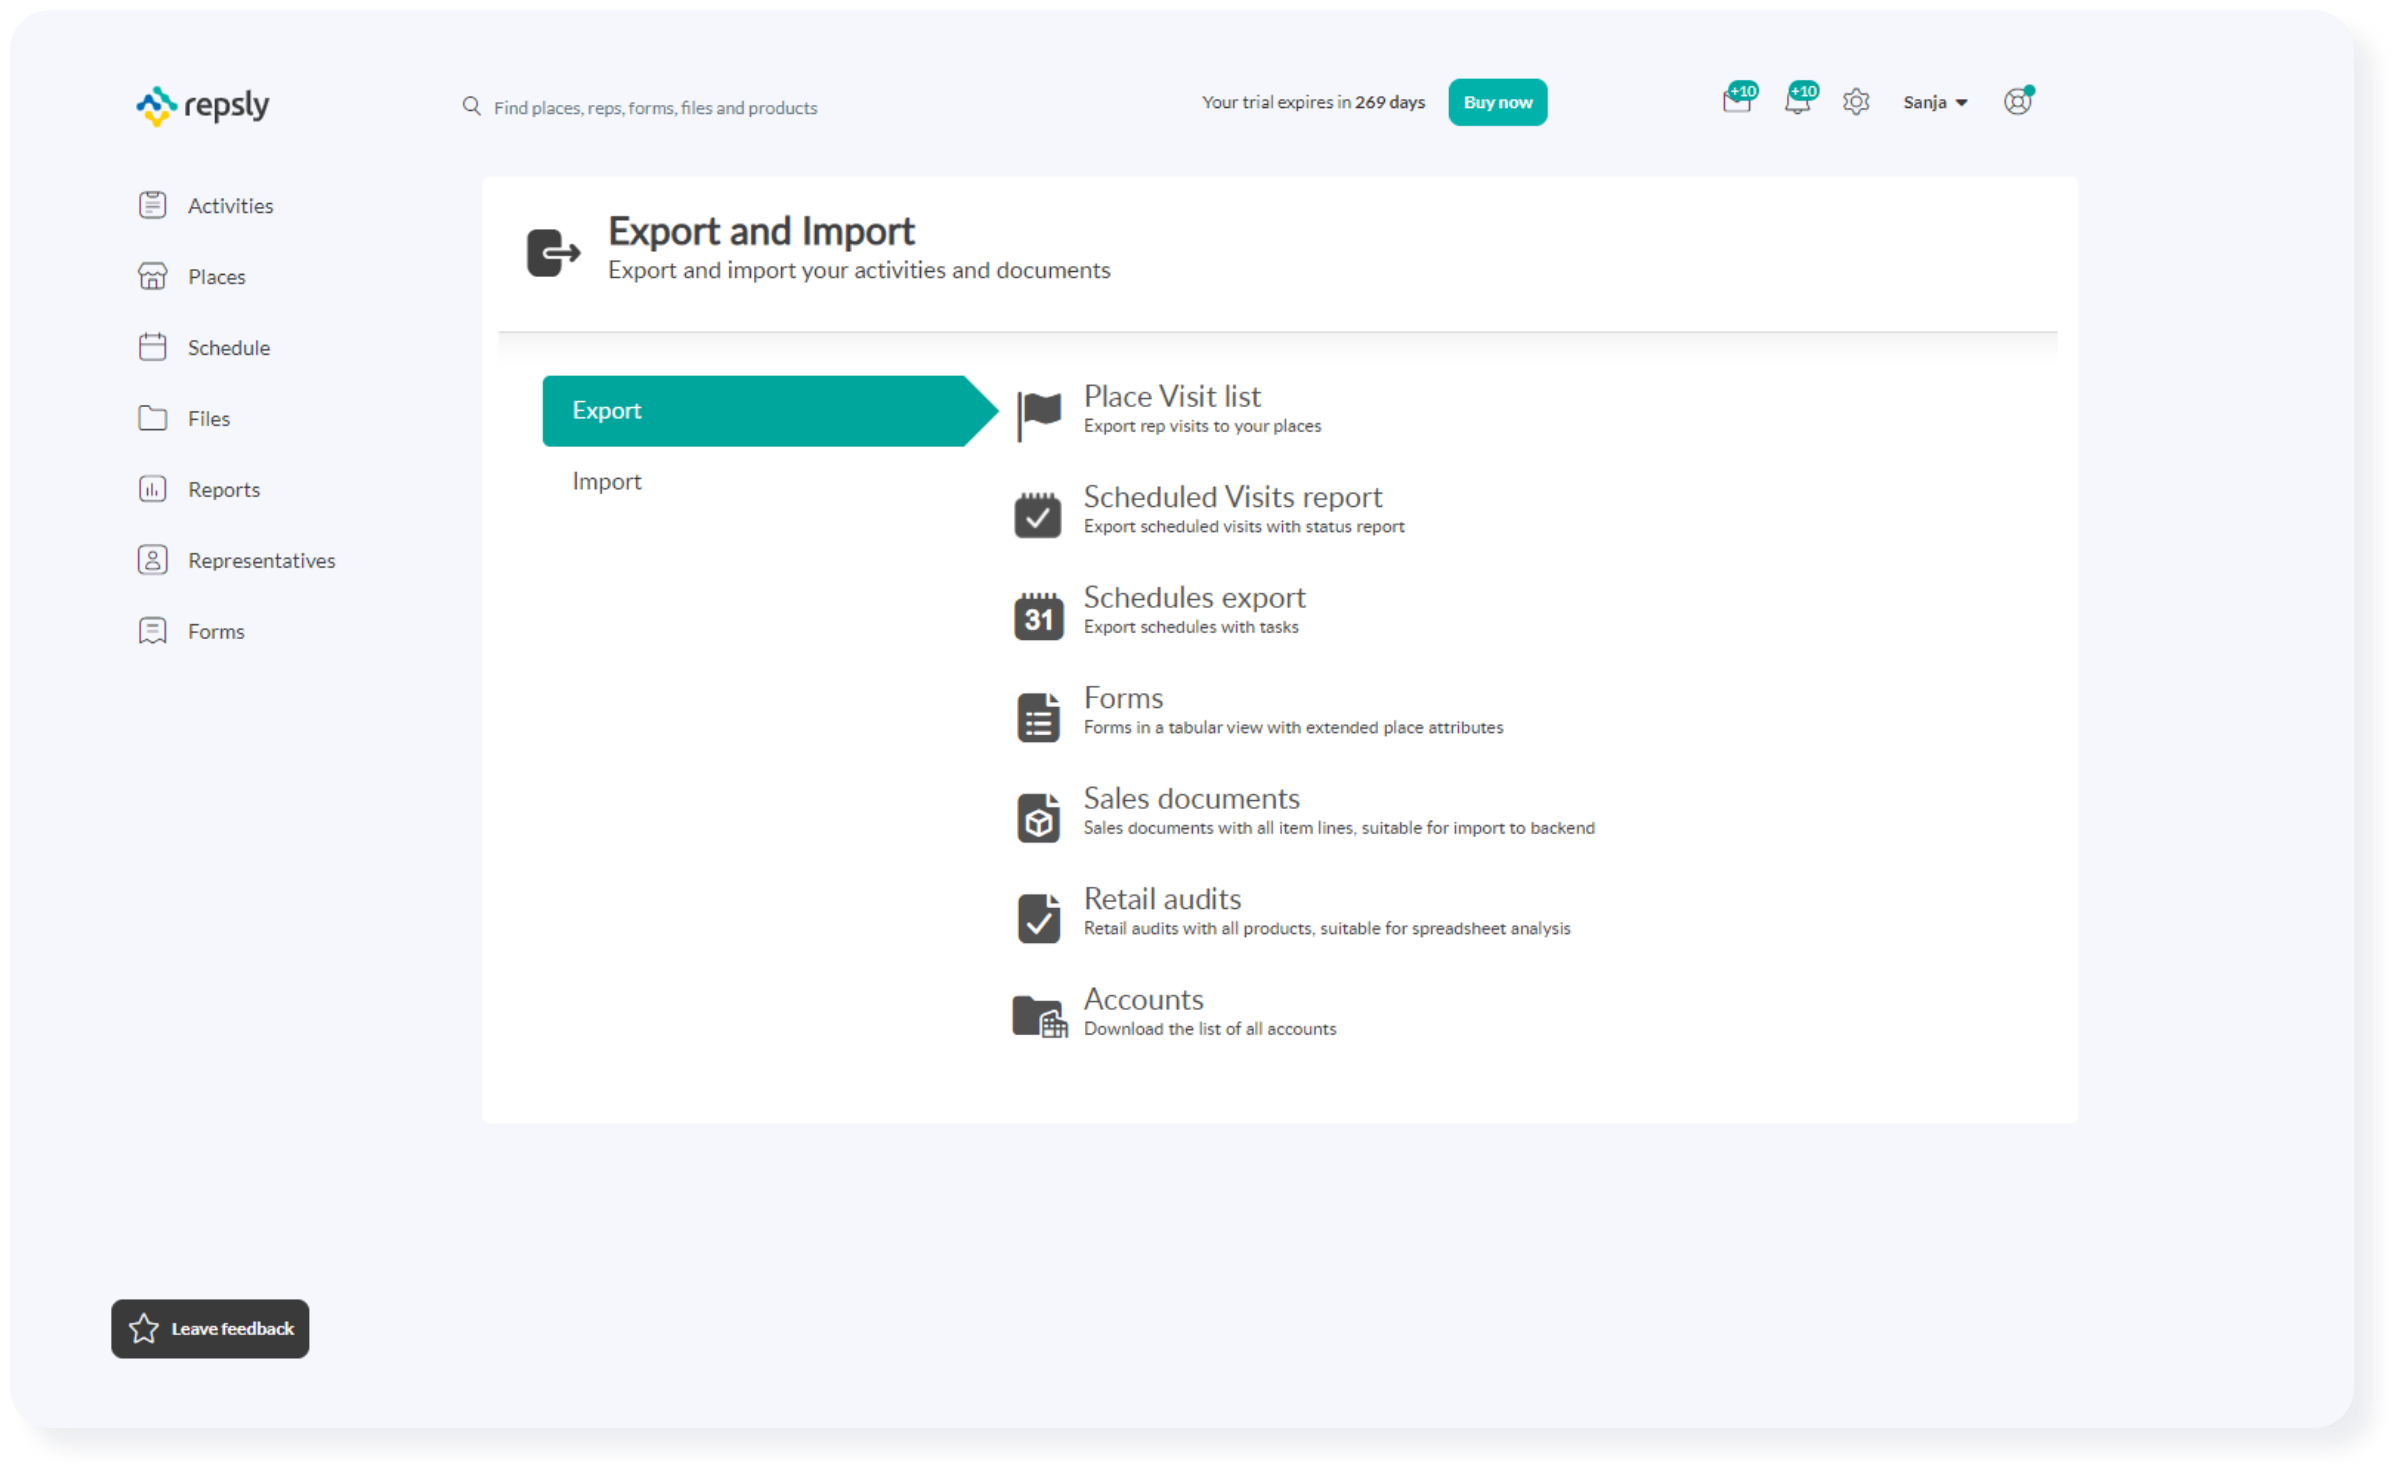Click the Export and Import page icon
Viewport: 2404px width, 1478px height.
click(x=553, y=247)
